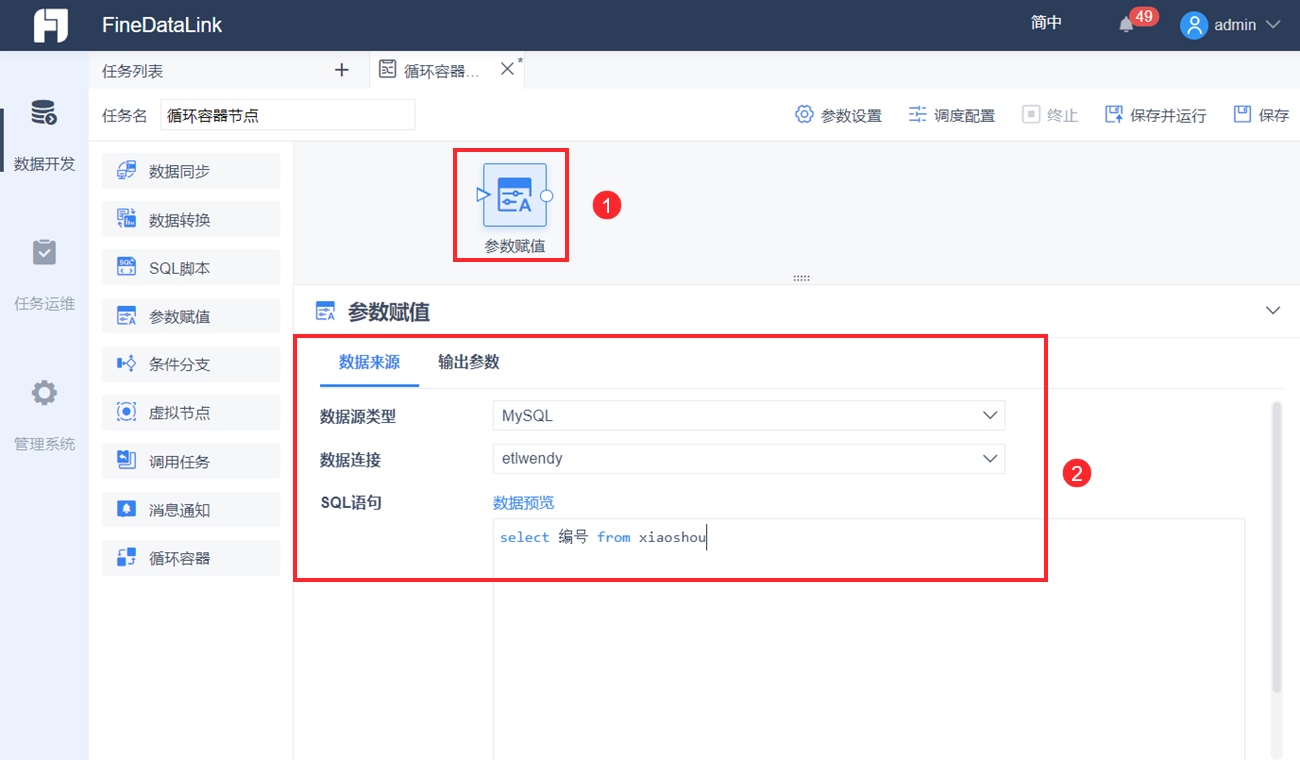Click the 任务运维 sidebar label
The height and width of the screenshot is (760, 1300).
click(x=44, y=304)
